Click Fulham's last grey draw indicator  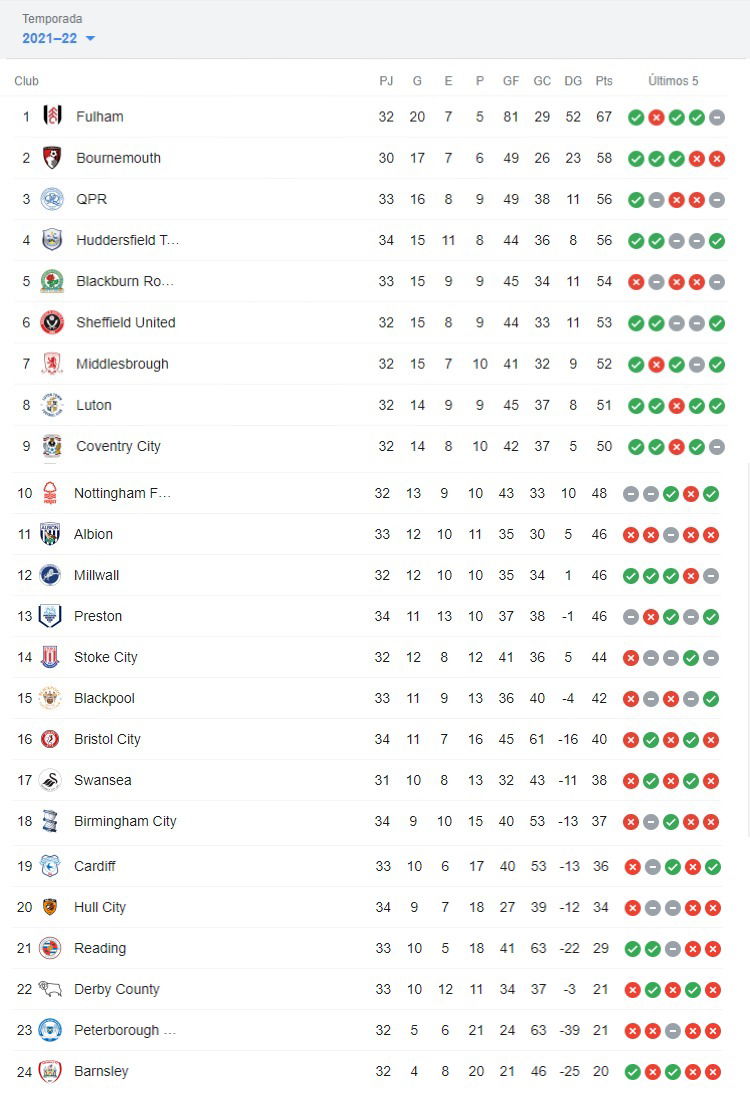[717, 118]
